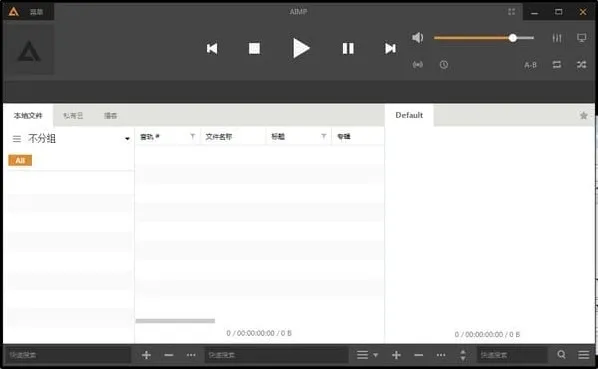
Task: Focus the library table quick search field
Action: click(x=276, y=355)
